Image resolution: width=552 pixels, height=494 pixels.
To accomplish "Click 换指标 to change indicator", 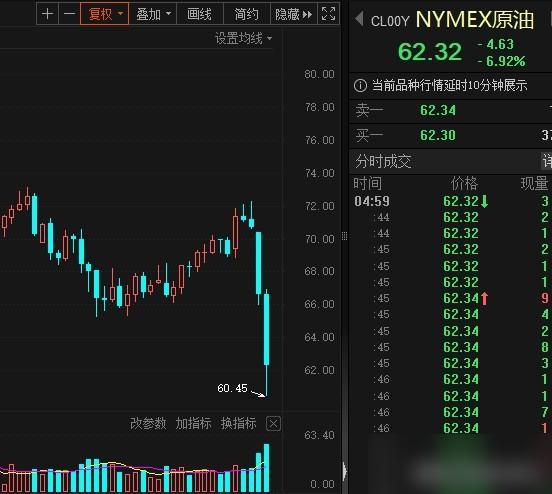I will [x=238, y=423].
